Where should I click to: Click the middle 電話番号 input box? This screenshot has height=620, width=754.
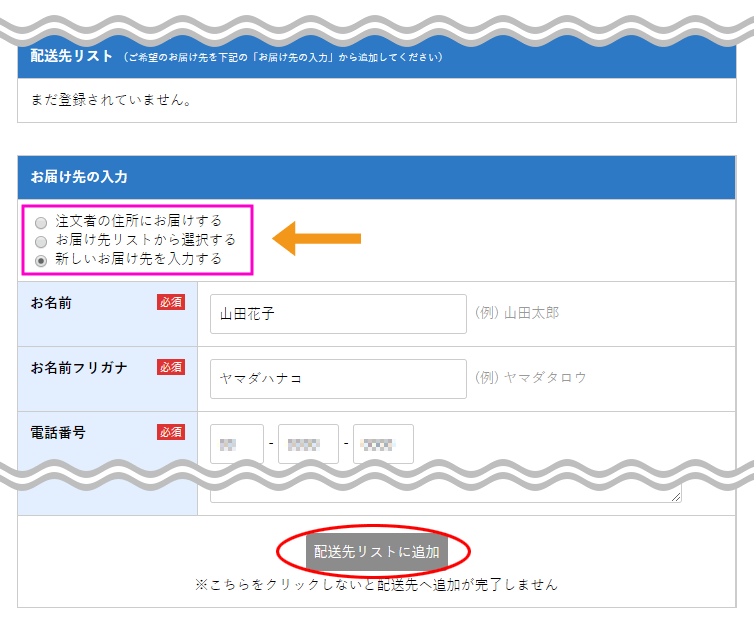pos(308,443)
